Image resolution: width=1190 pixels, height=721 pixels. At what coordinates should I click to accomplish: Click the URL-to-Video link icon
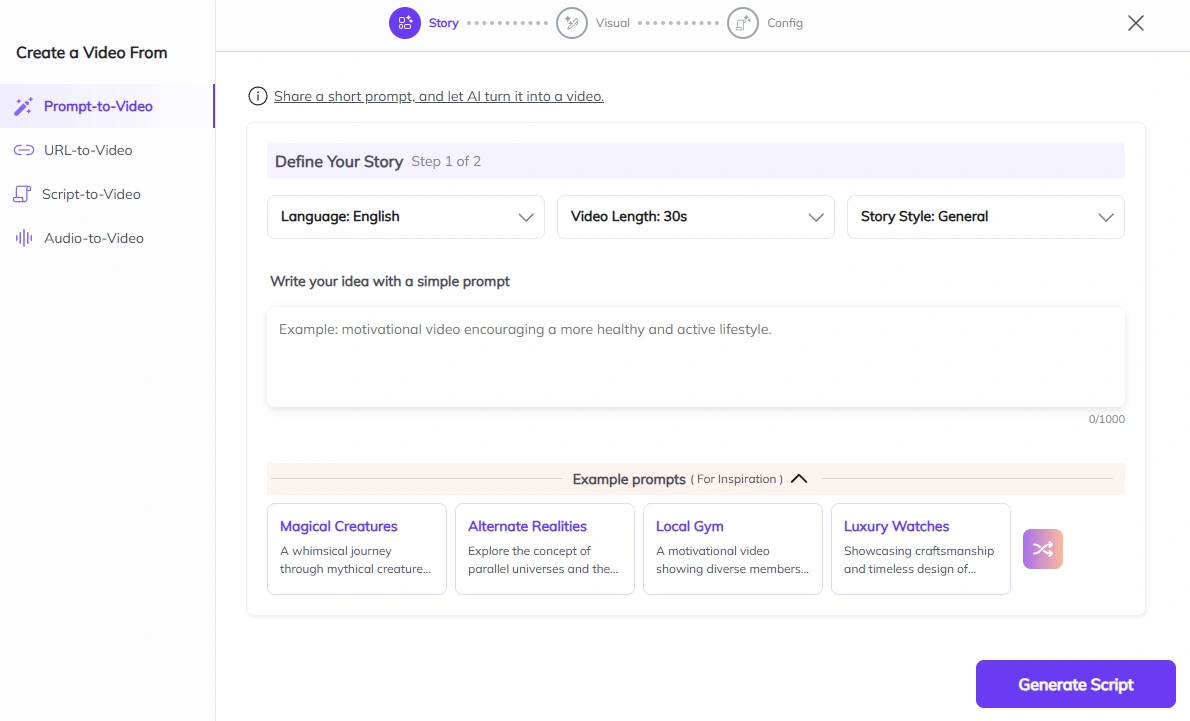point(24,150)
